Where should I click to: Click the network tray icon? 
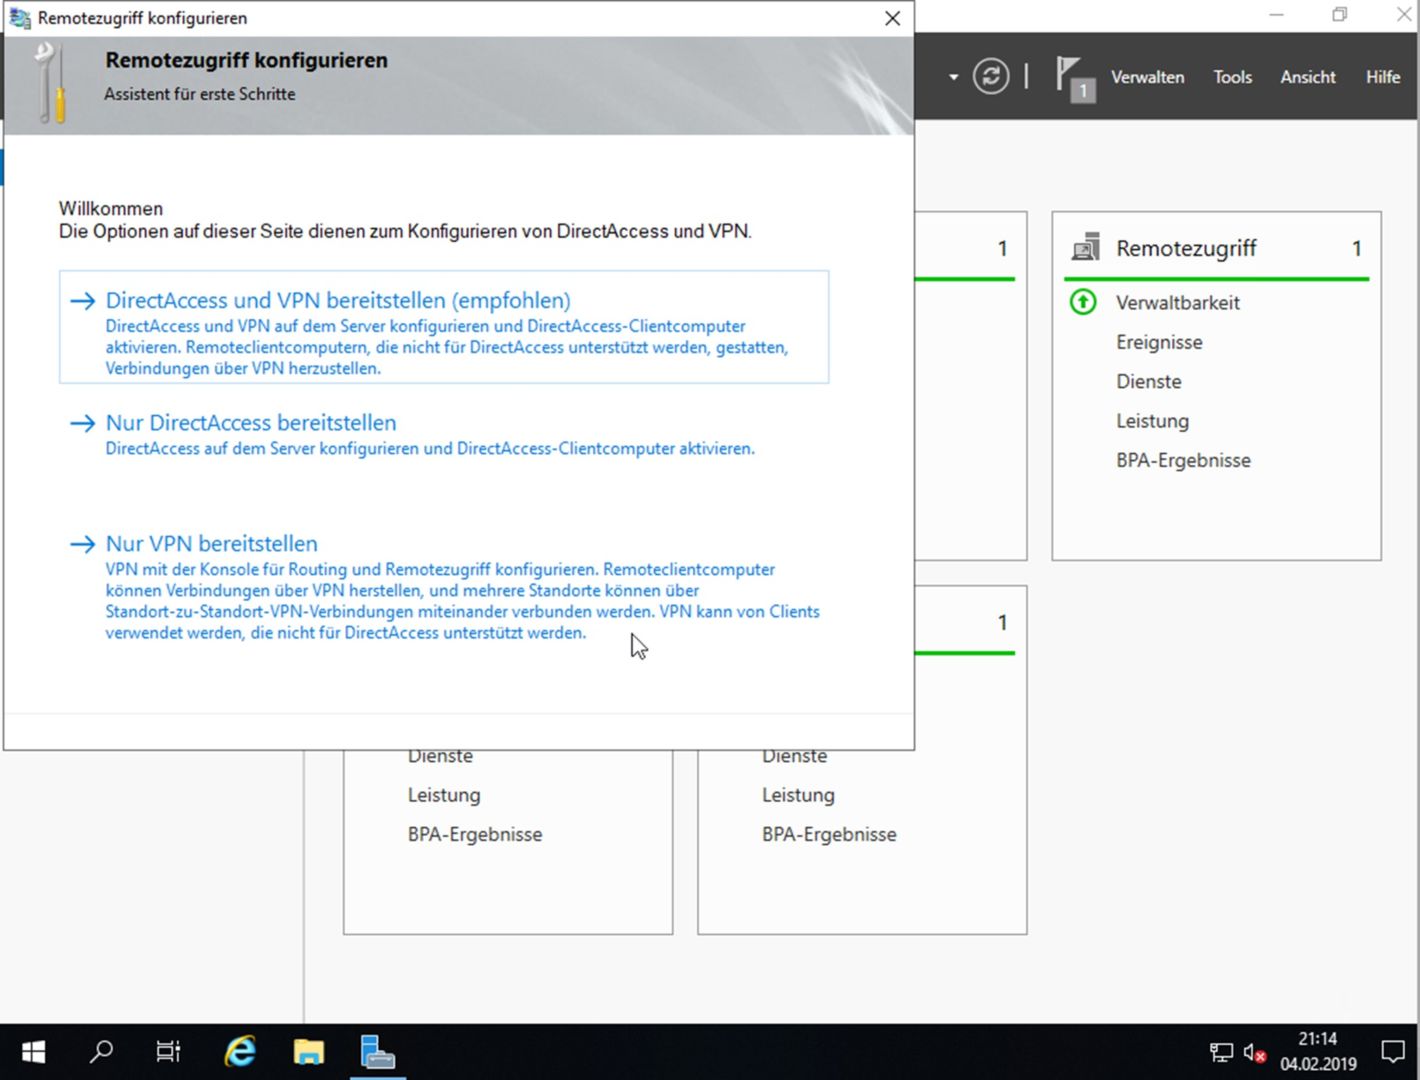point(1221,1052)
